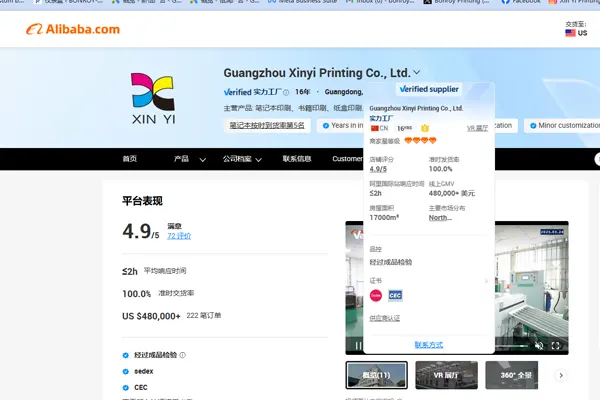The width and height of the screenshot is (600, 400).
Task: Open info icon beside 实力工厂
Action: coord(286,92)
